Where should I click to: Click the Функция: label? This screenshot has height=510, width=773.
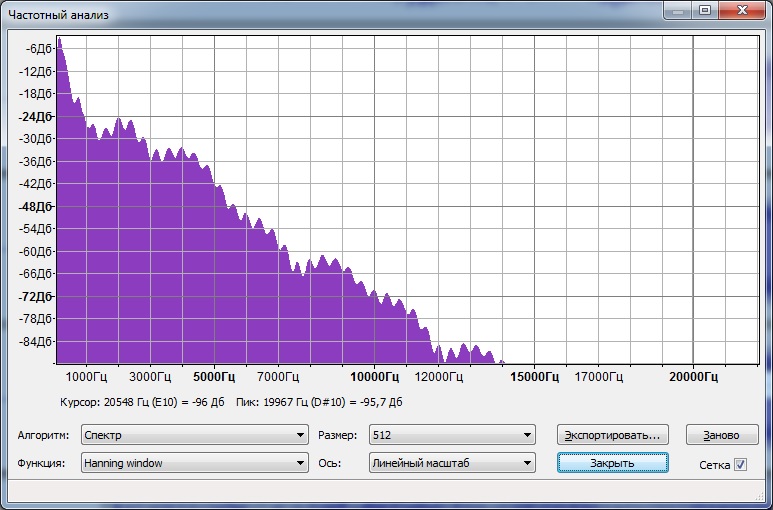tap(41, 464)
